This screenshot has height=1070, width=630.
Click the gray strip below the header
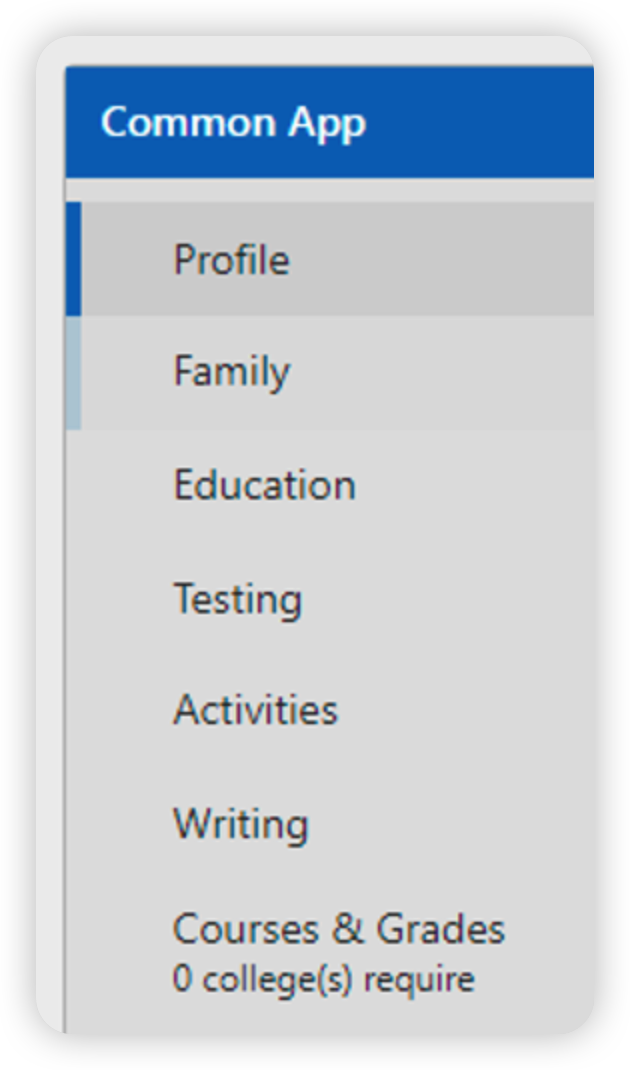330,190
